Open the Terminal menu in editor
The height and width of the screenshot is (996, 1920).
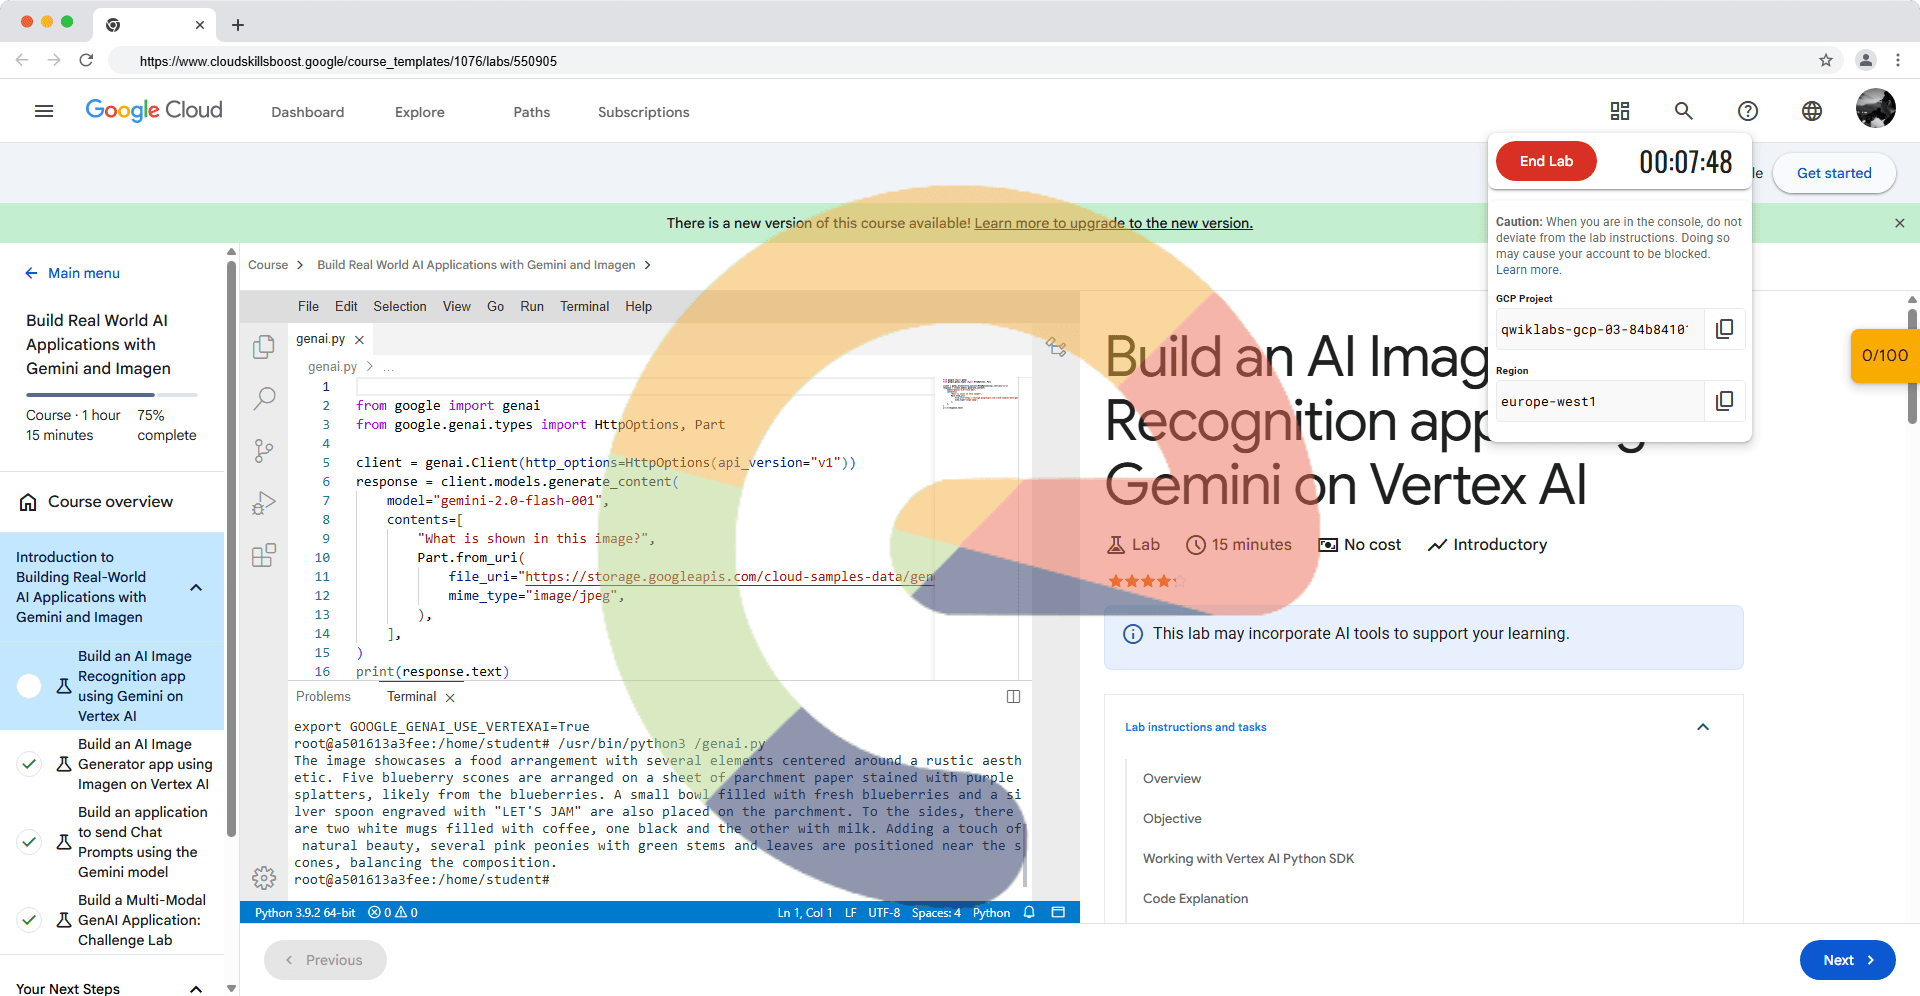point(584,306)
